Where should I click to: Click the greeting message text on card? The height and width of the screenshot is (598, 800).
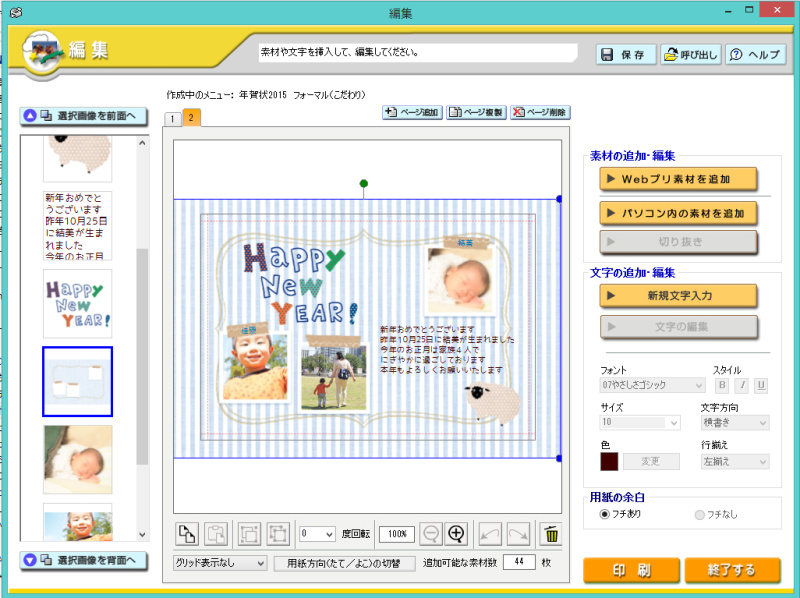coord(447,350)
